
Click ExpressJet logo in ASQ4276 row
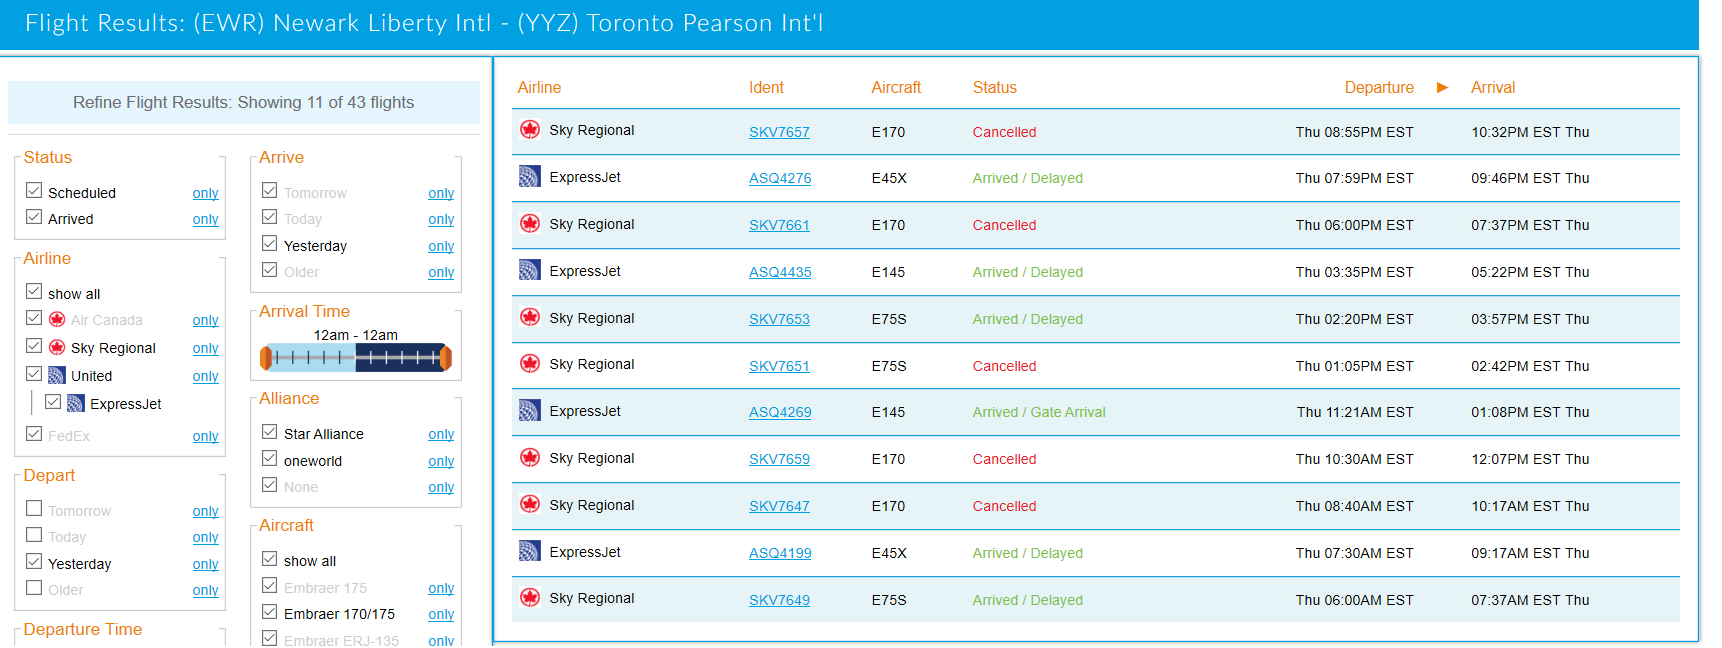530,177
